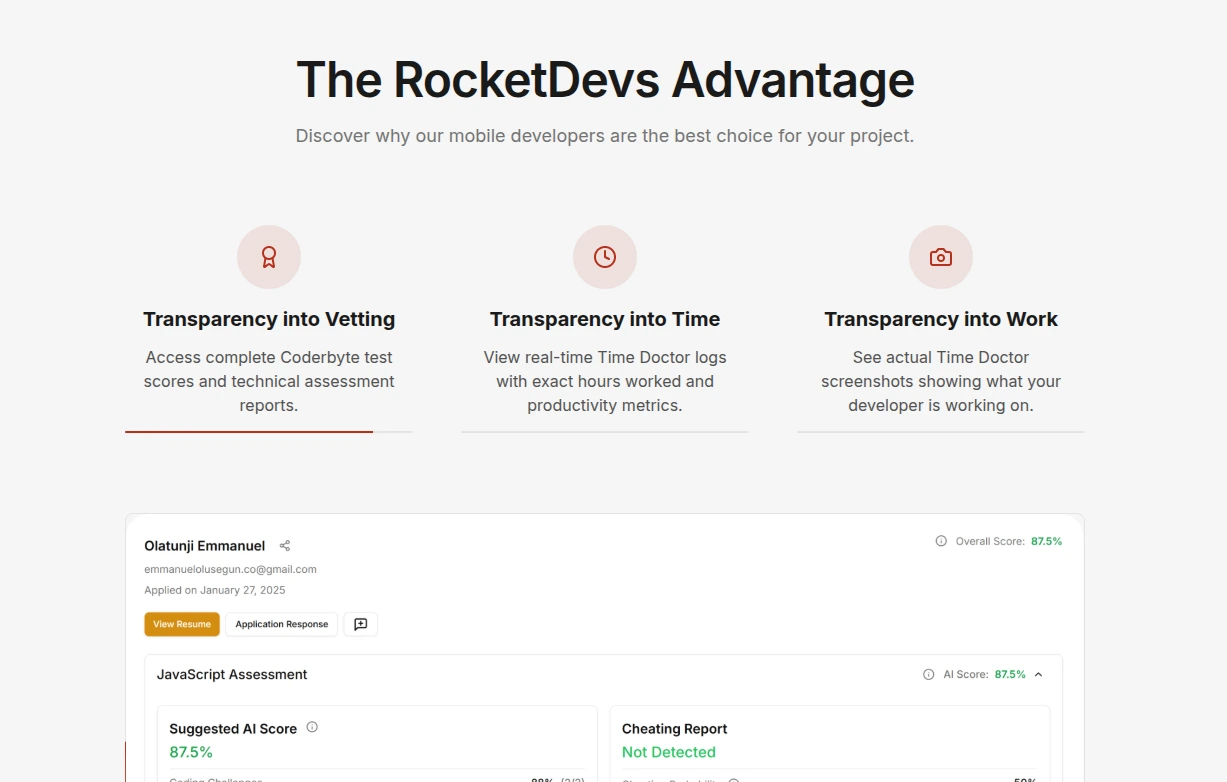
Task: Click the camera icon above Transparency into Work
Action: 941,257
